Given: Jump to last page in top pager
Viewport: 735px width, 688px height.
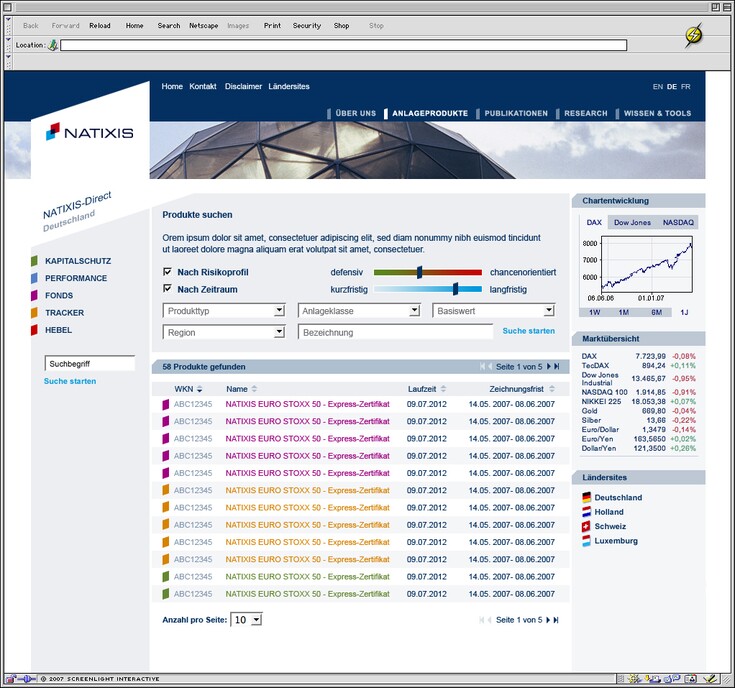Looking at the screenshot, I should (556, 366).
